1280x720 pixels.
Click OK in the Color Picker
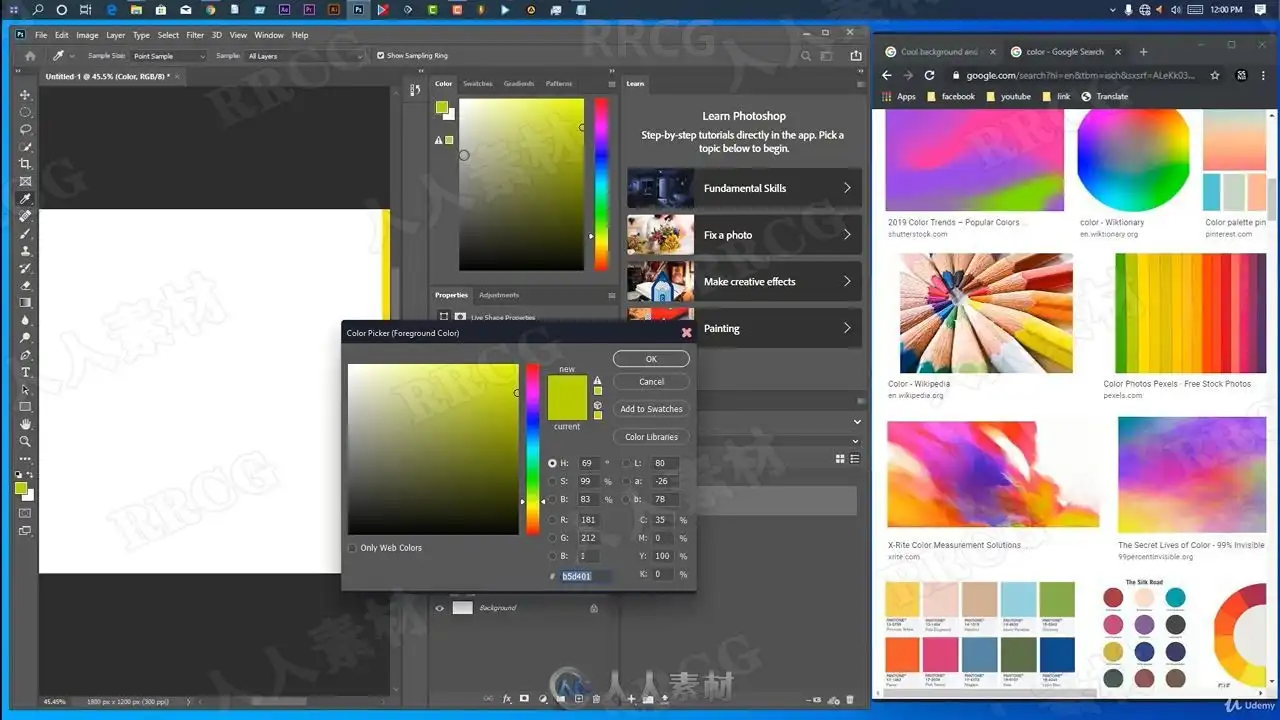point(651,359)
